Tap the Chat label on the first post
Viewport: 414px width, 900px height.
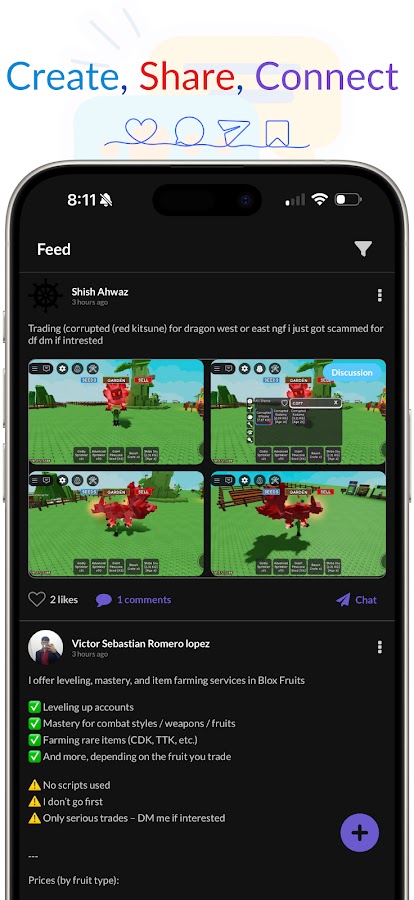click(x=366, y=600)
